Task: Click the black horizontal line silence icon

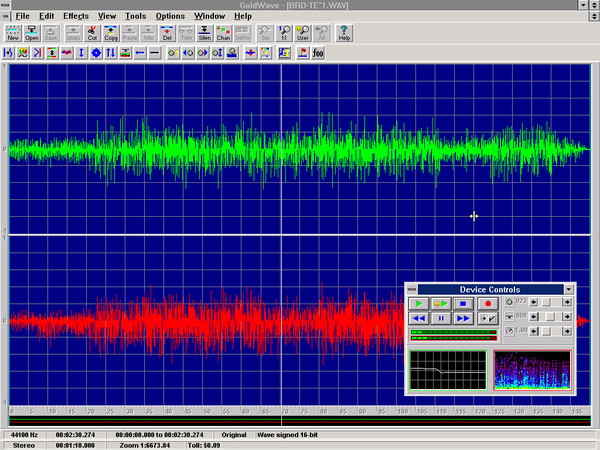Action: click(155, 53)
